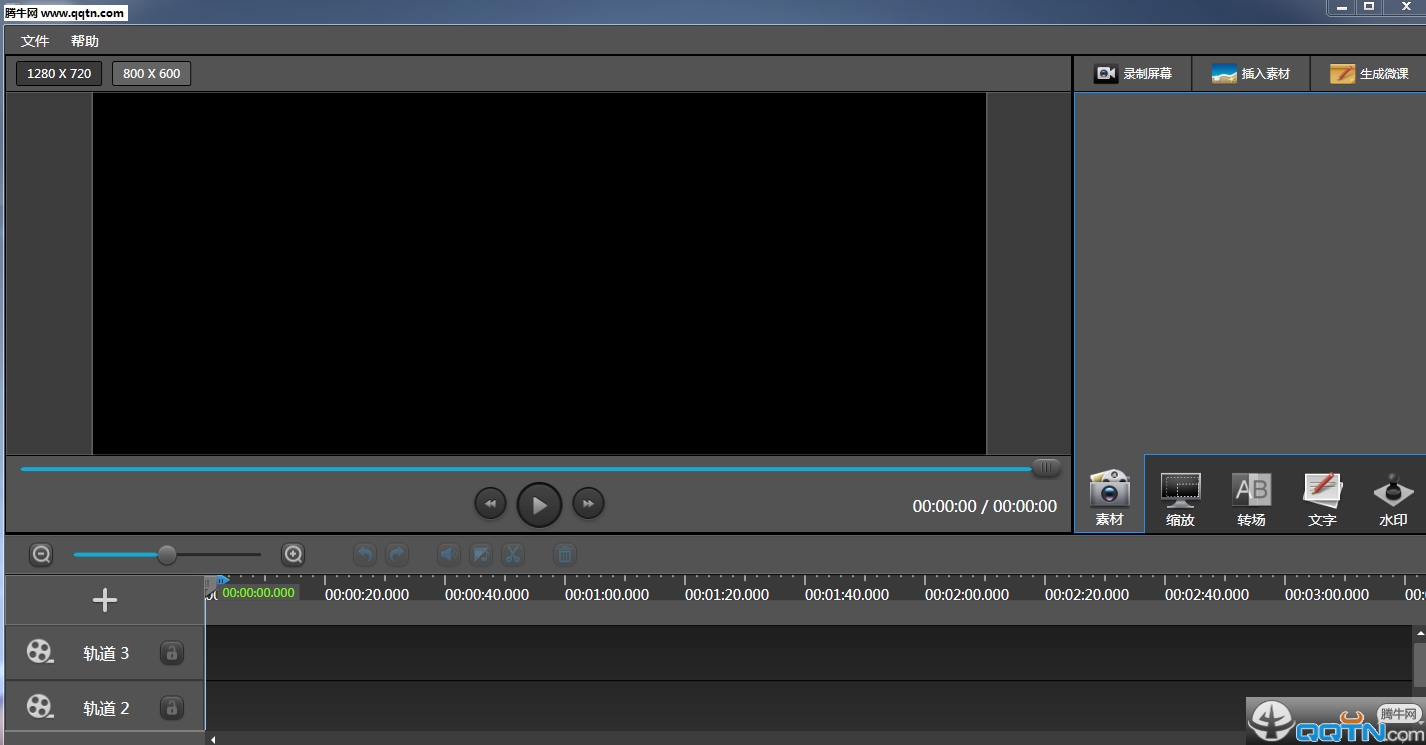
Task: Select the 轨道 2 track label
Action: pyautogui.click(x=106, y=708)
